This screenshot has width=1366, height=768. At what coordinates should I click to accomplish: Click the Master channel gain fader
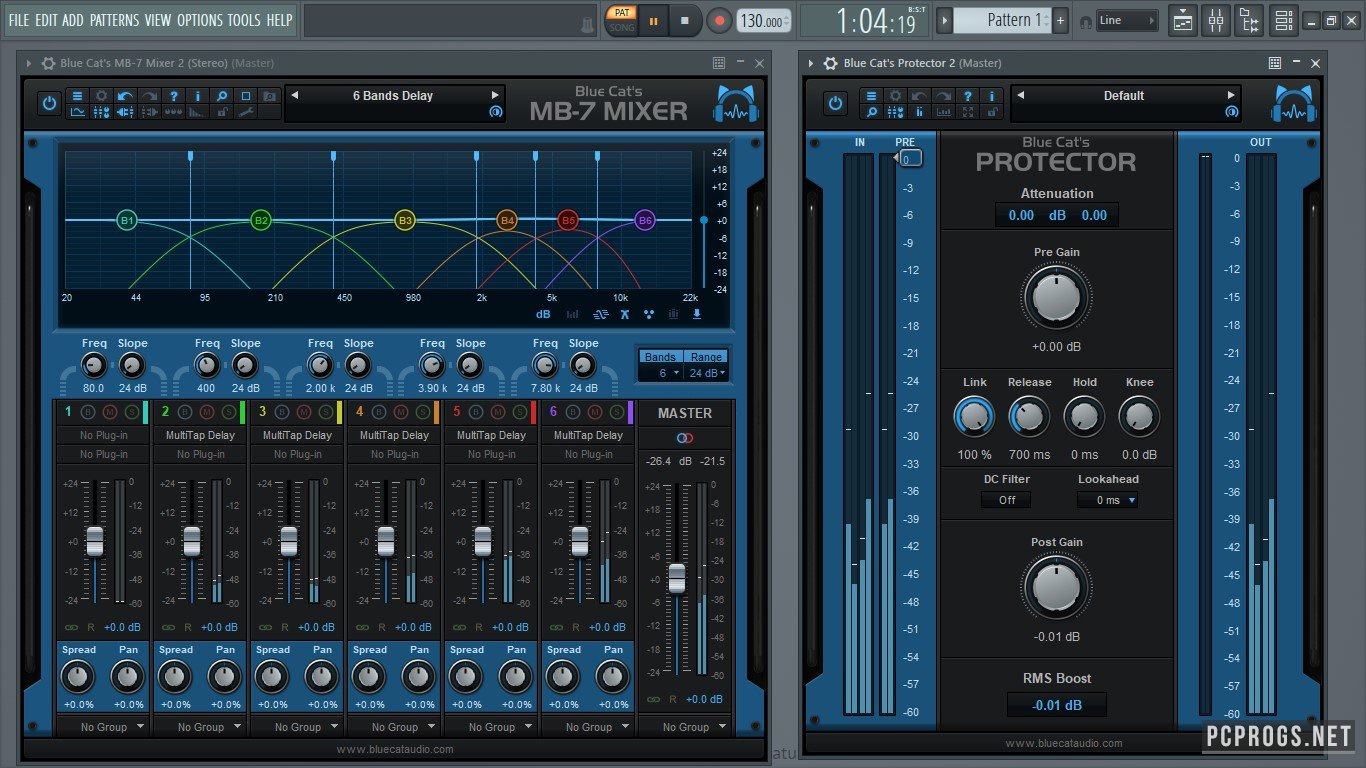tap(677, 577)
